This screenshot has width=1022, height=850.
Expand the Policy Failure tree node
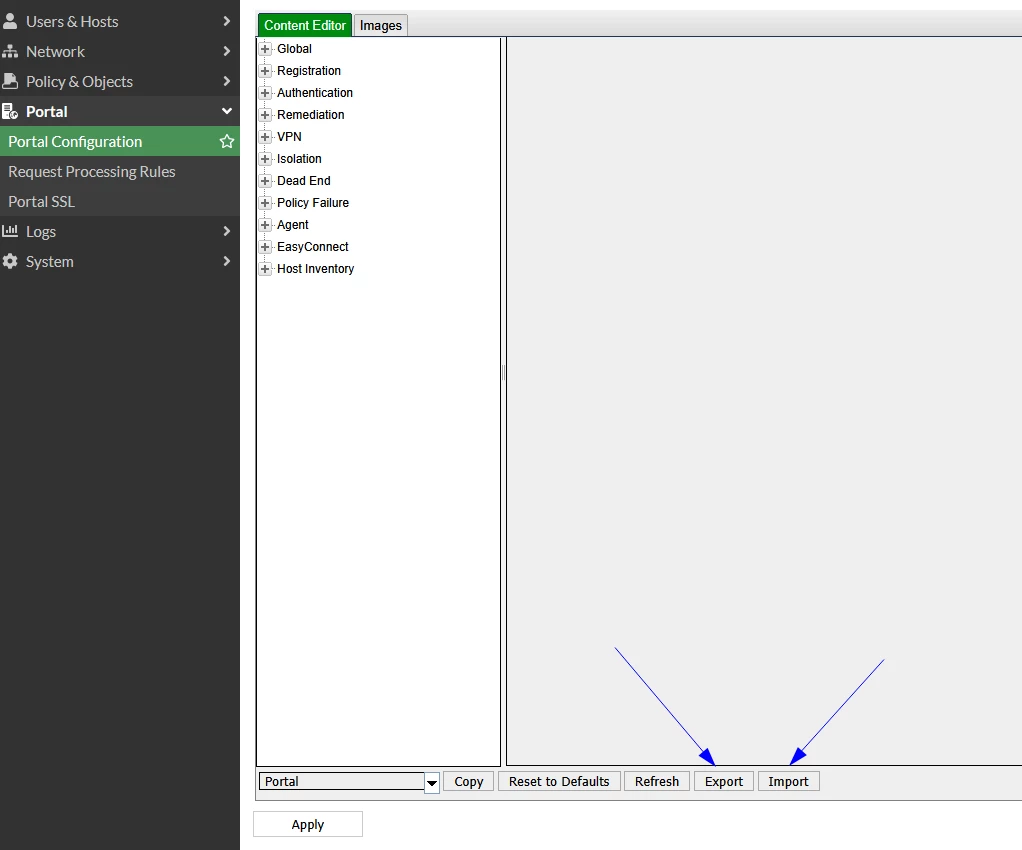(265, 203)
